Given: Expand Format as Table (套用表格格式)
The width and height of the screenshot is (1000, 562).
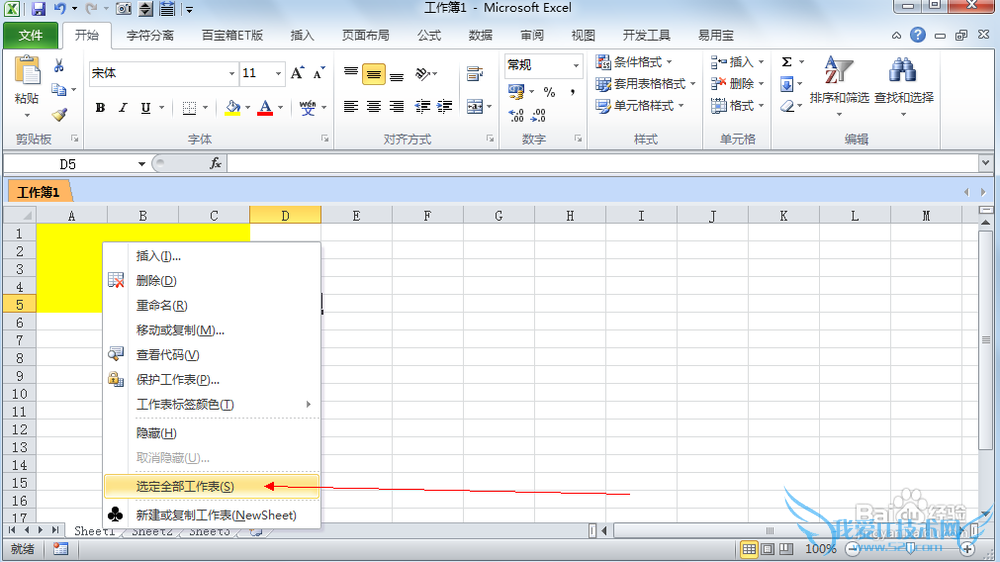Looking at the screenshot, I should [x=645, y=84].
